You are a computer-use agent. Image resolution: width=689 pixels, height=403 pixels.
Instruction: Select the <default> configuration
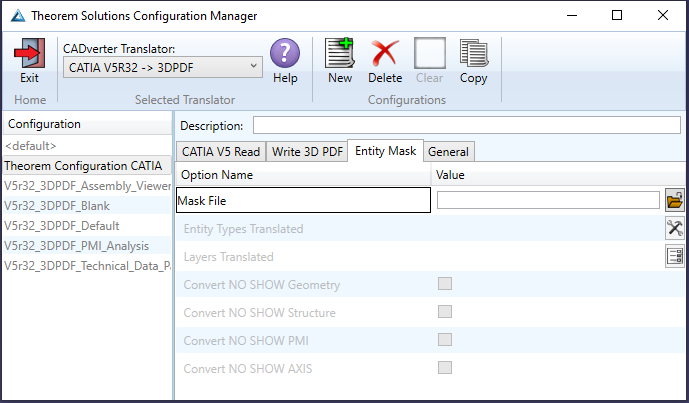[87, 145]
